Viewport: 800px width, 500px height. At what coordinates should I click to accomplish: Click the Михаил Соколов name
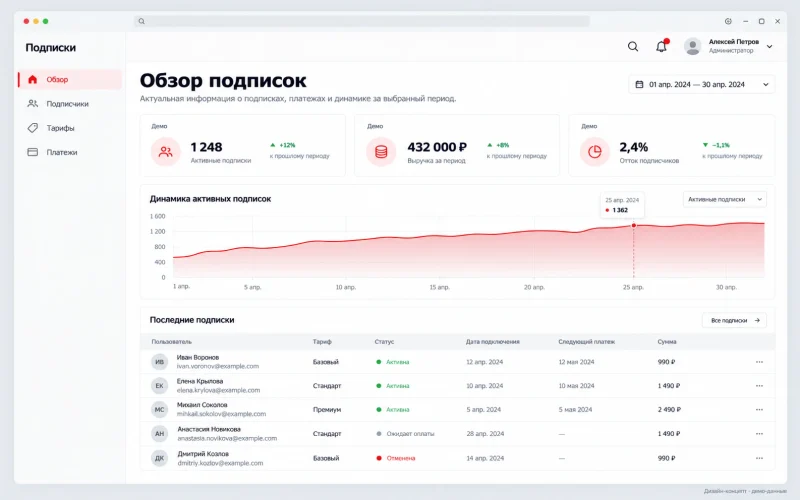pos(202,405)
